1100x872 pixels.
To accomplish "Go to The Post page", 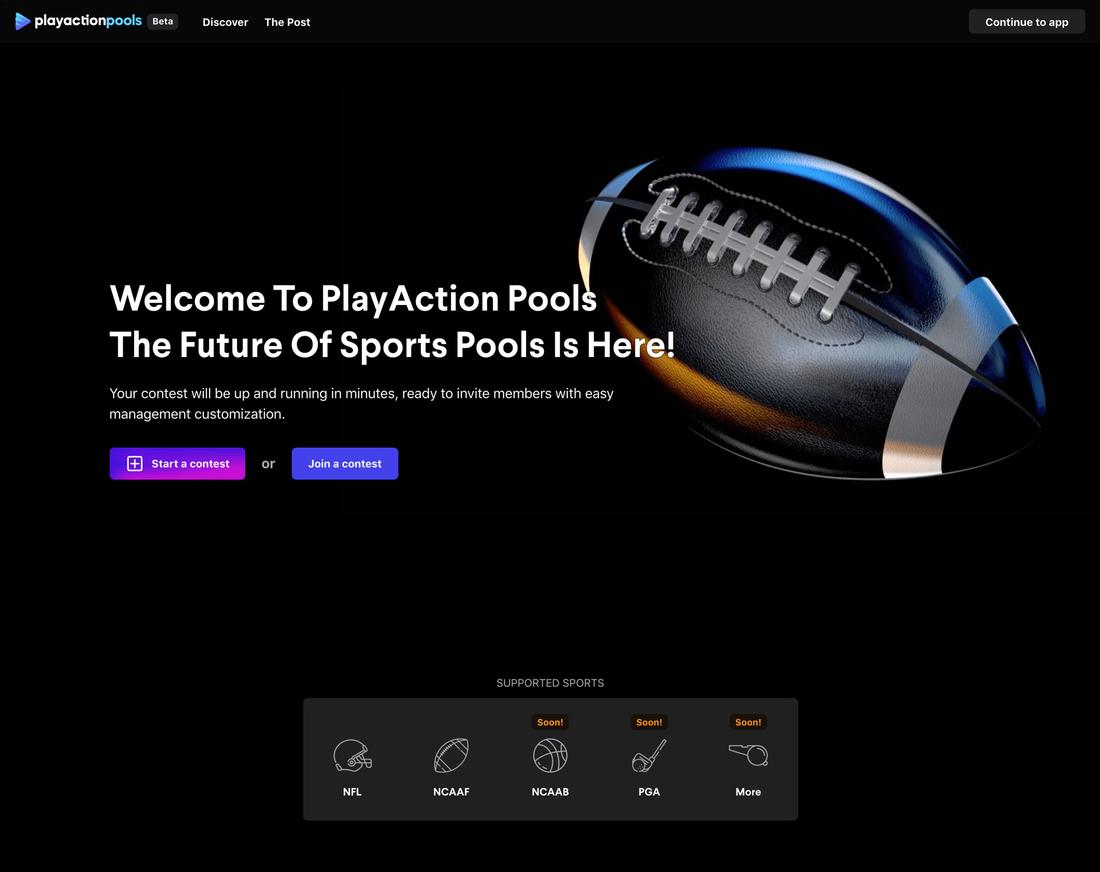I will point(287,22).
